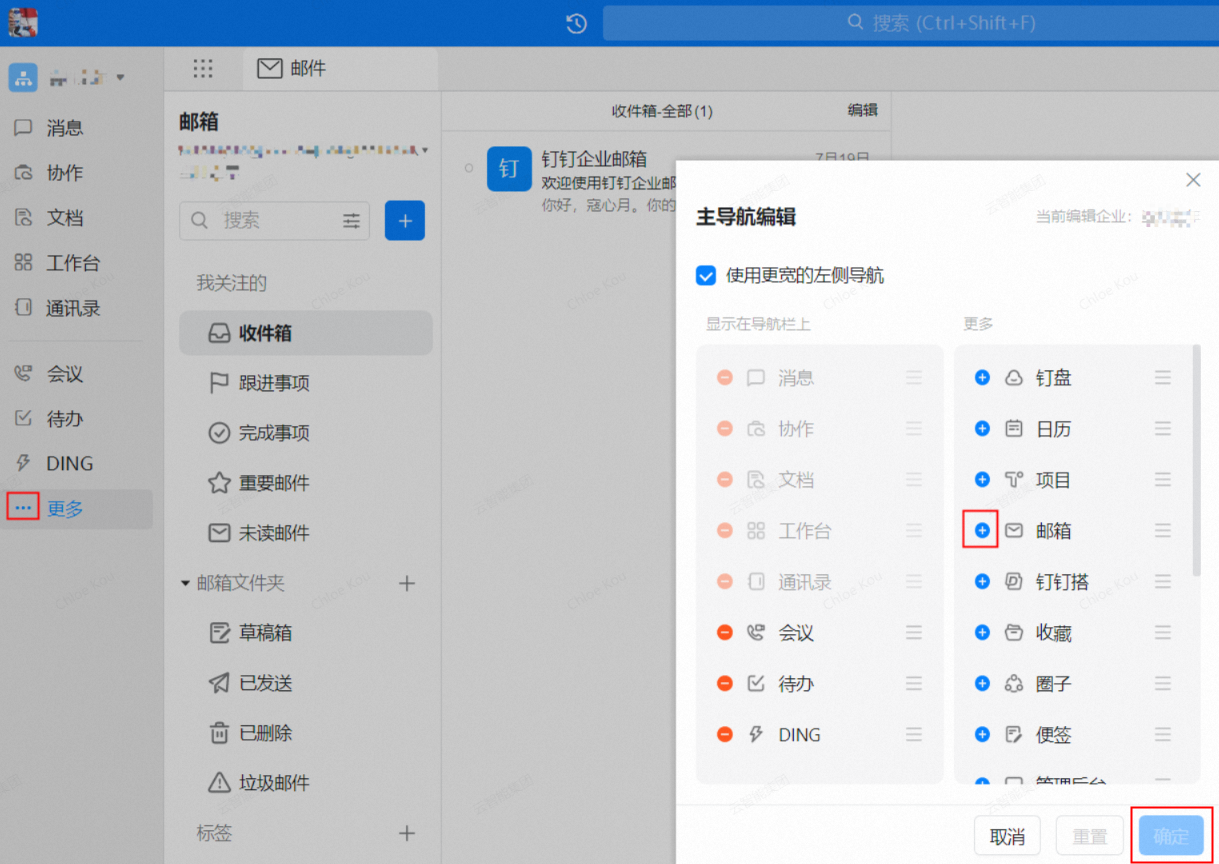
Task: Add 项目 to navigation with plus icon
Action: point(982,479)
